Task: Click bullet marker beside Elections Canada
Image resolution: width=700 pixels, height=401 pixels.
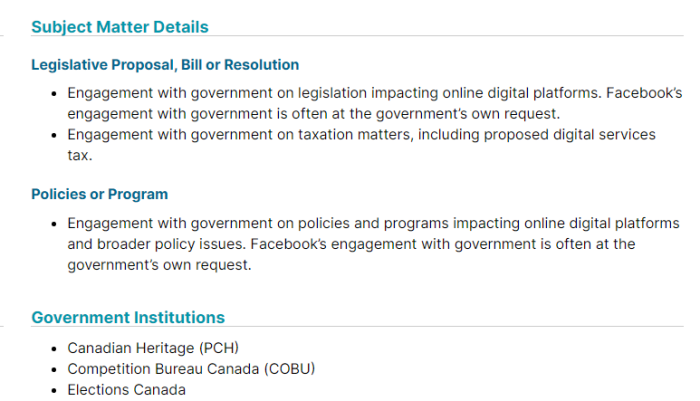Action: coord(54,390)
